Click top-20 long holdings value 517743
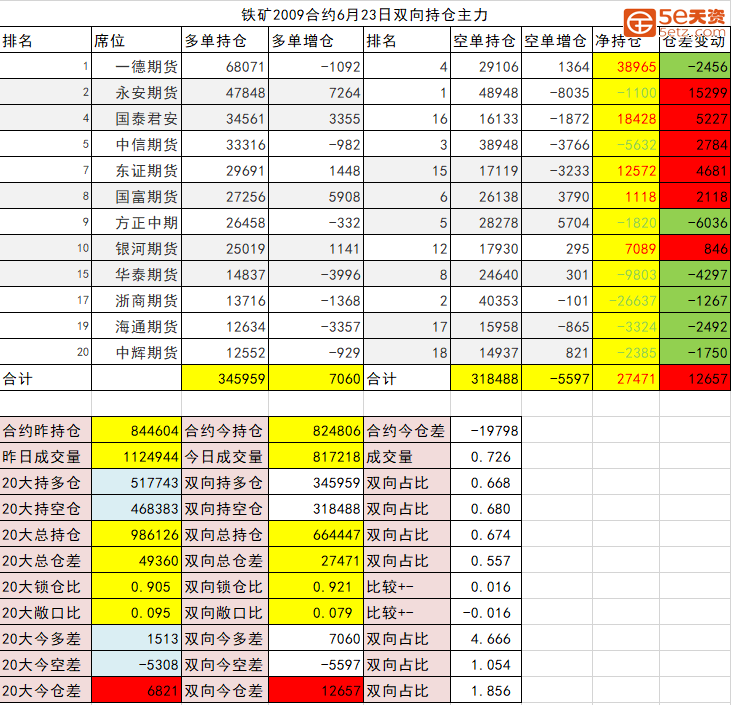This screenshot has height=705, width=731. [136, 483]
